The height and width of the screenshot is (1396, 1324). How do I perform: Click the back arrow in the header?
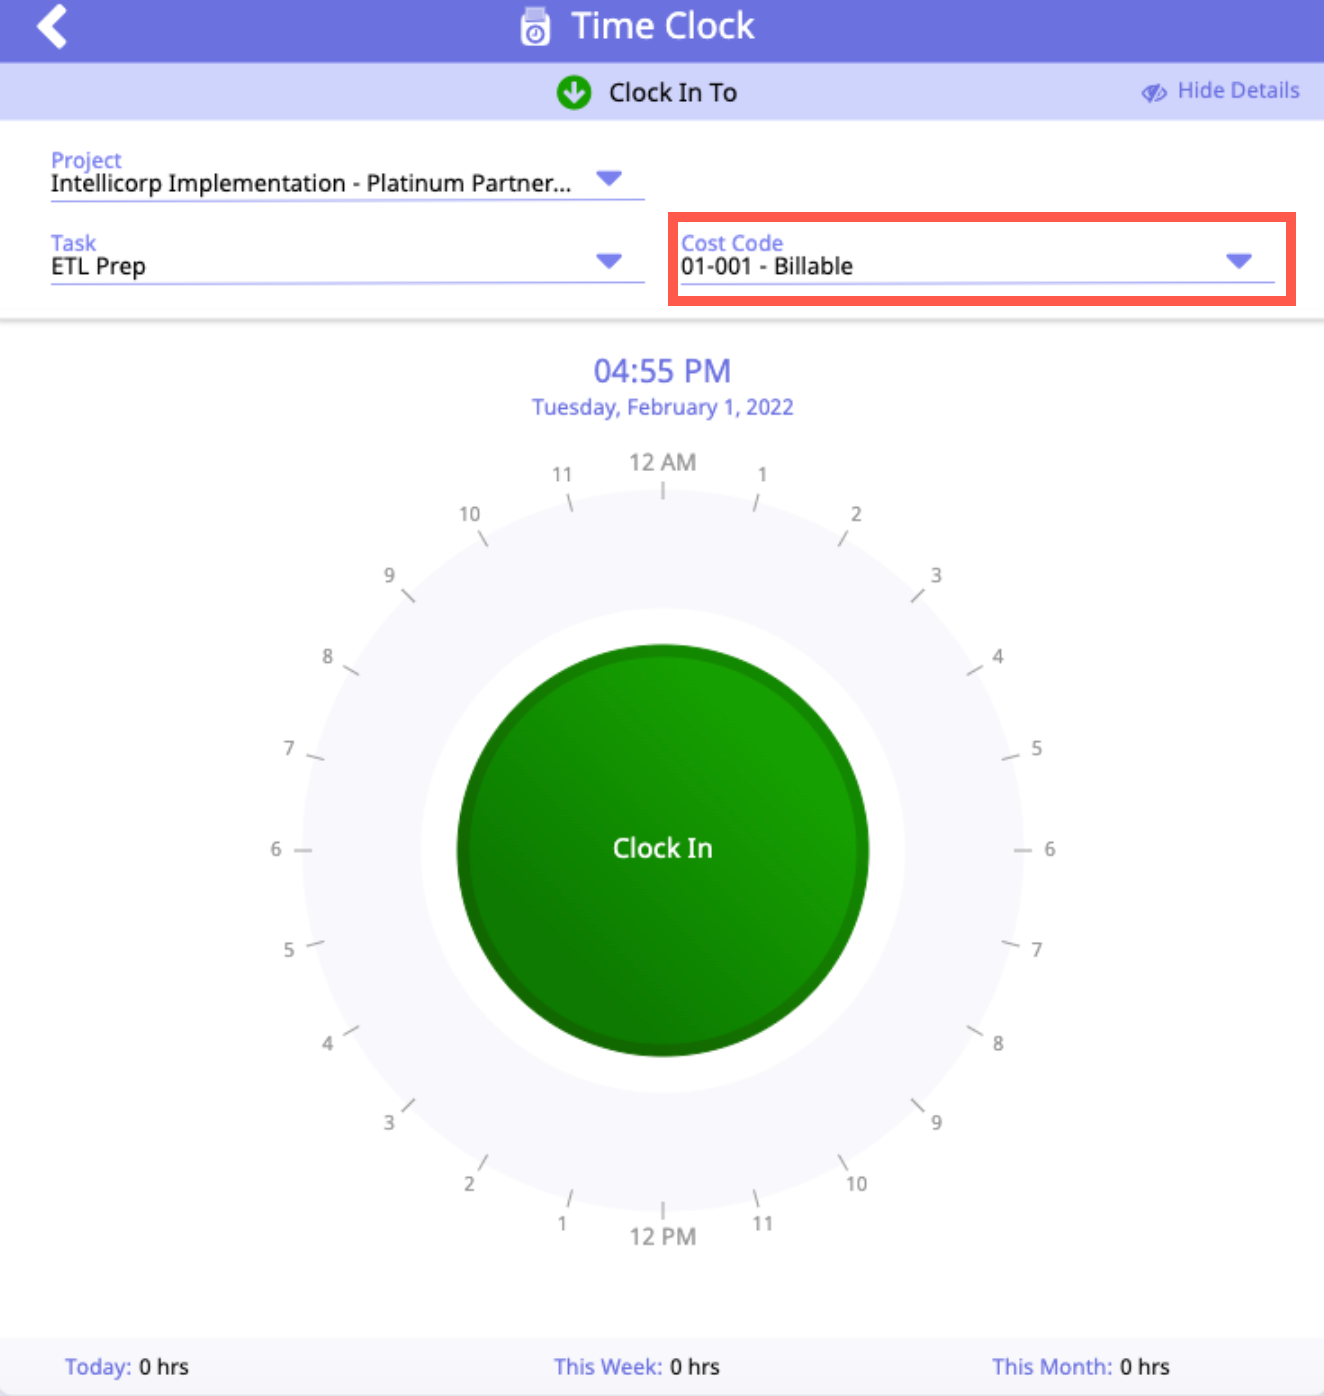(52, 27)
